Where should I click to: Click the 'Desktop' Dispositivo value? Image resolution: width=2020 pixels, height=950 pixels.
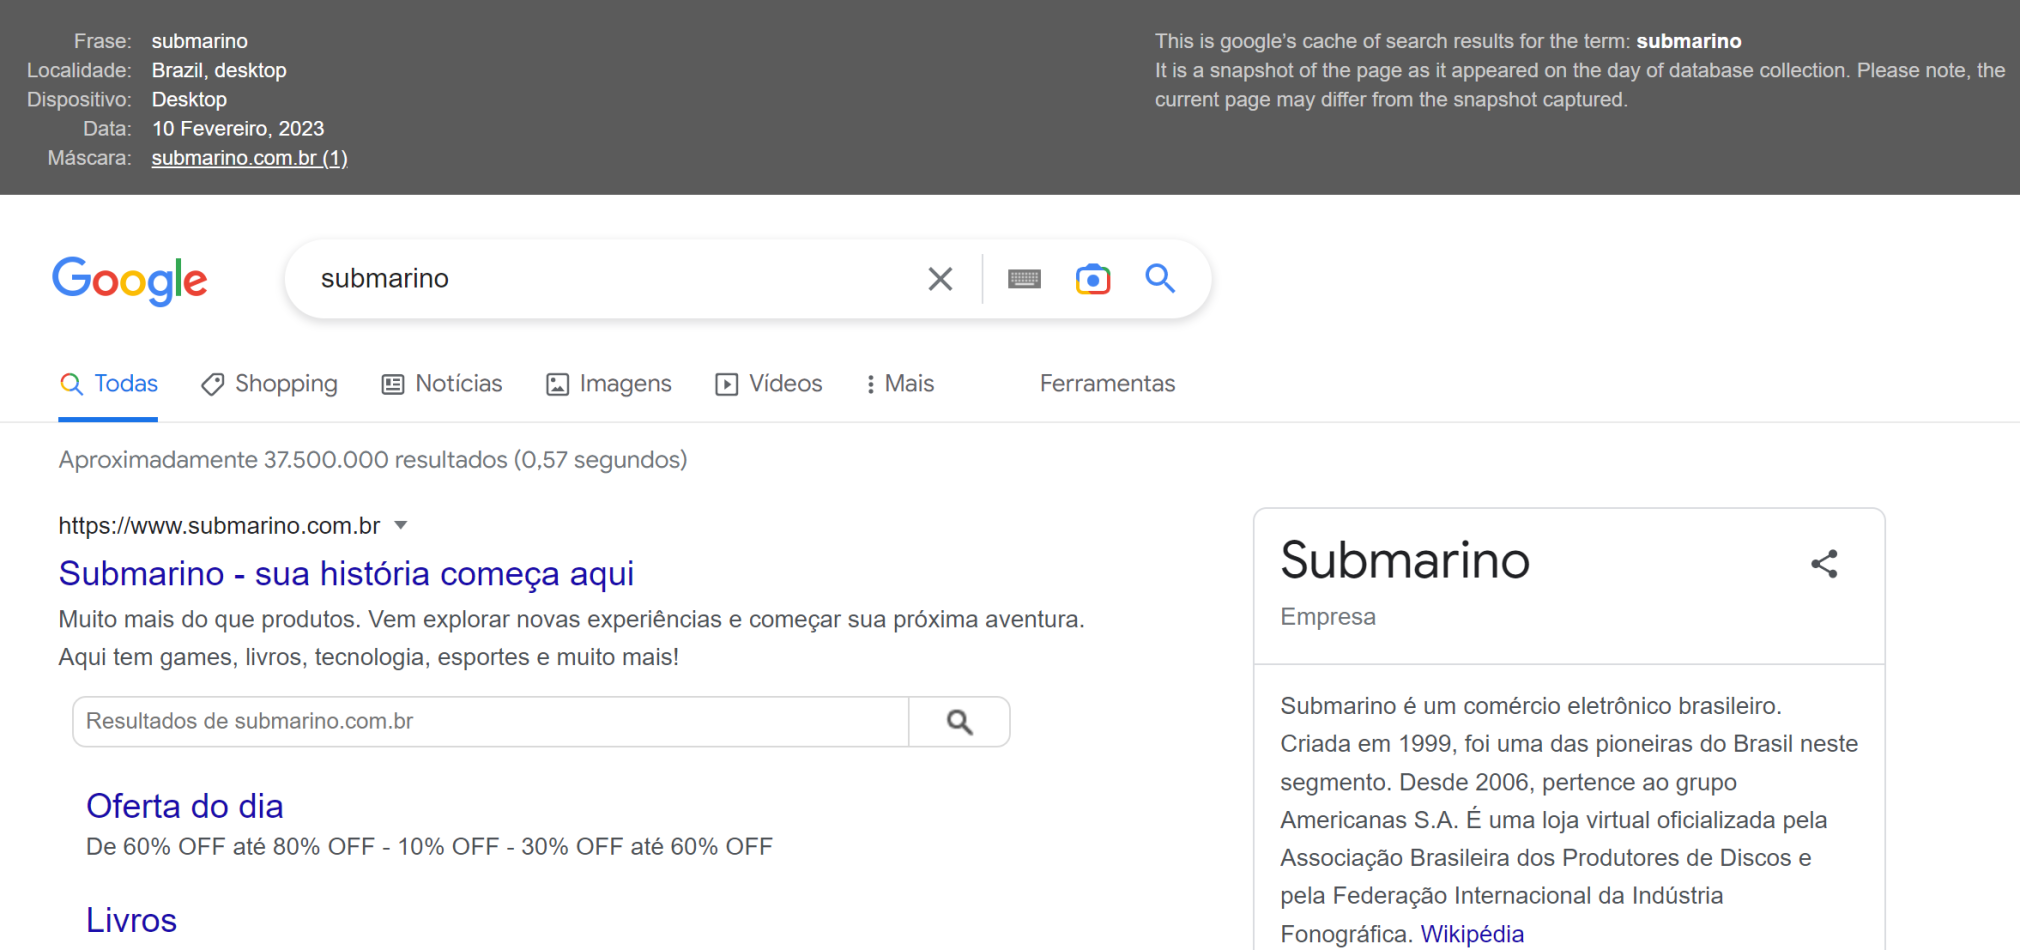189,100
